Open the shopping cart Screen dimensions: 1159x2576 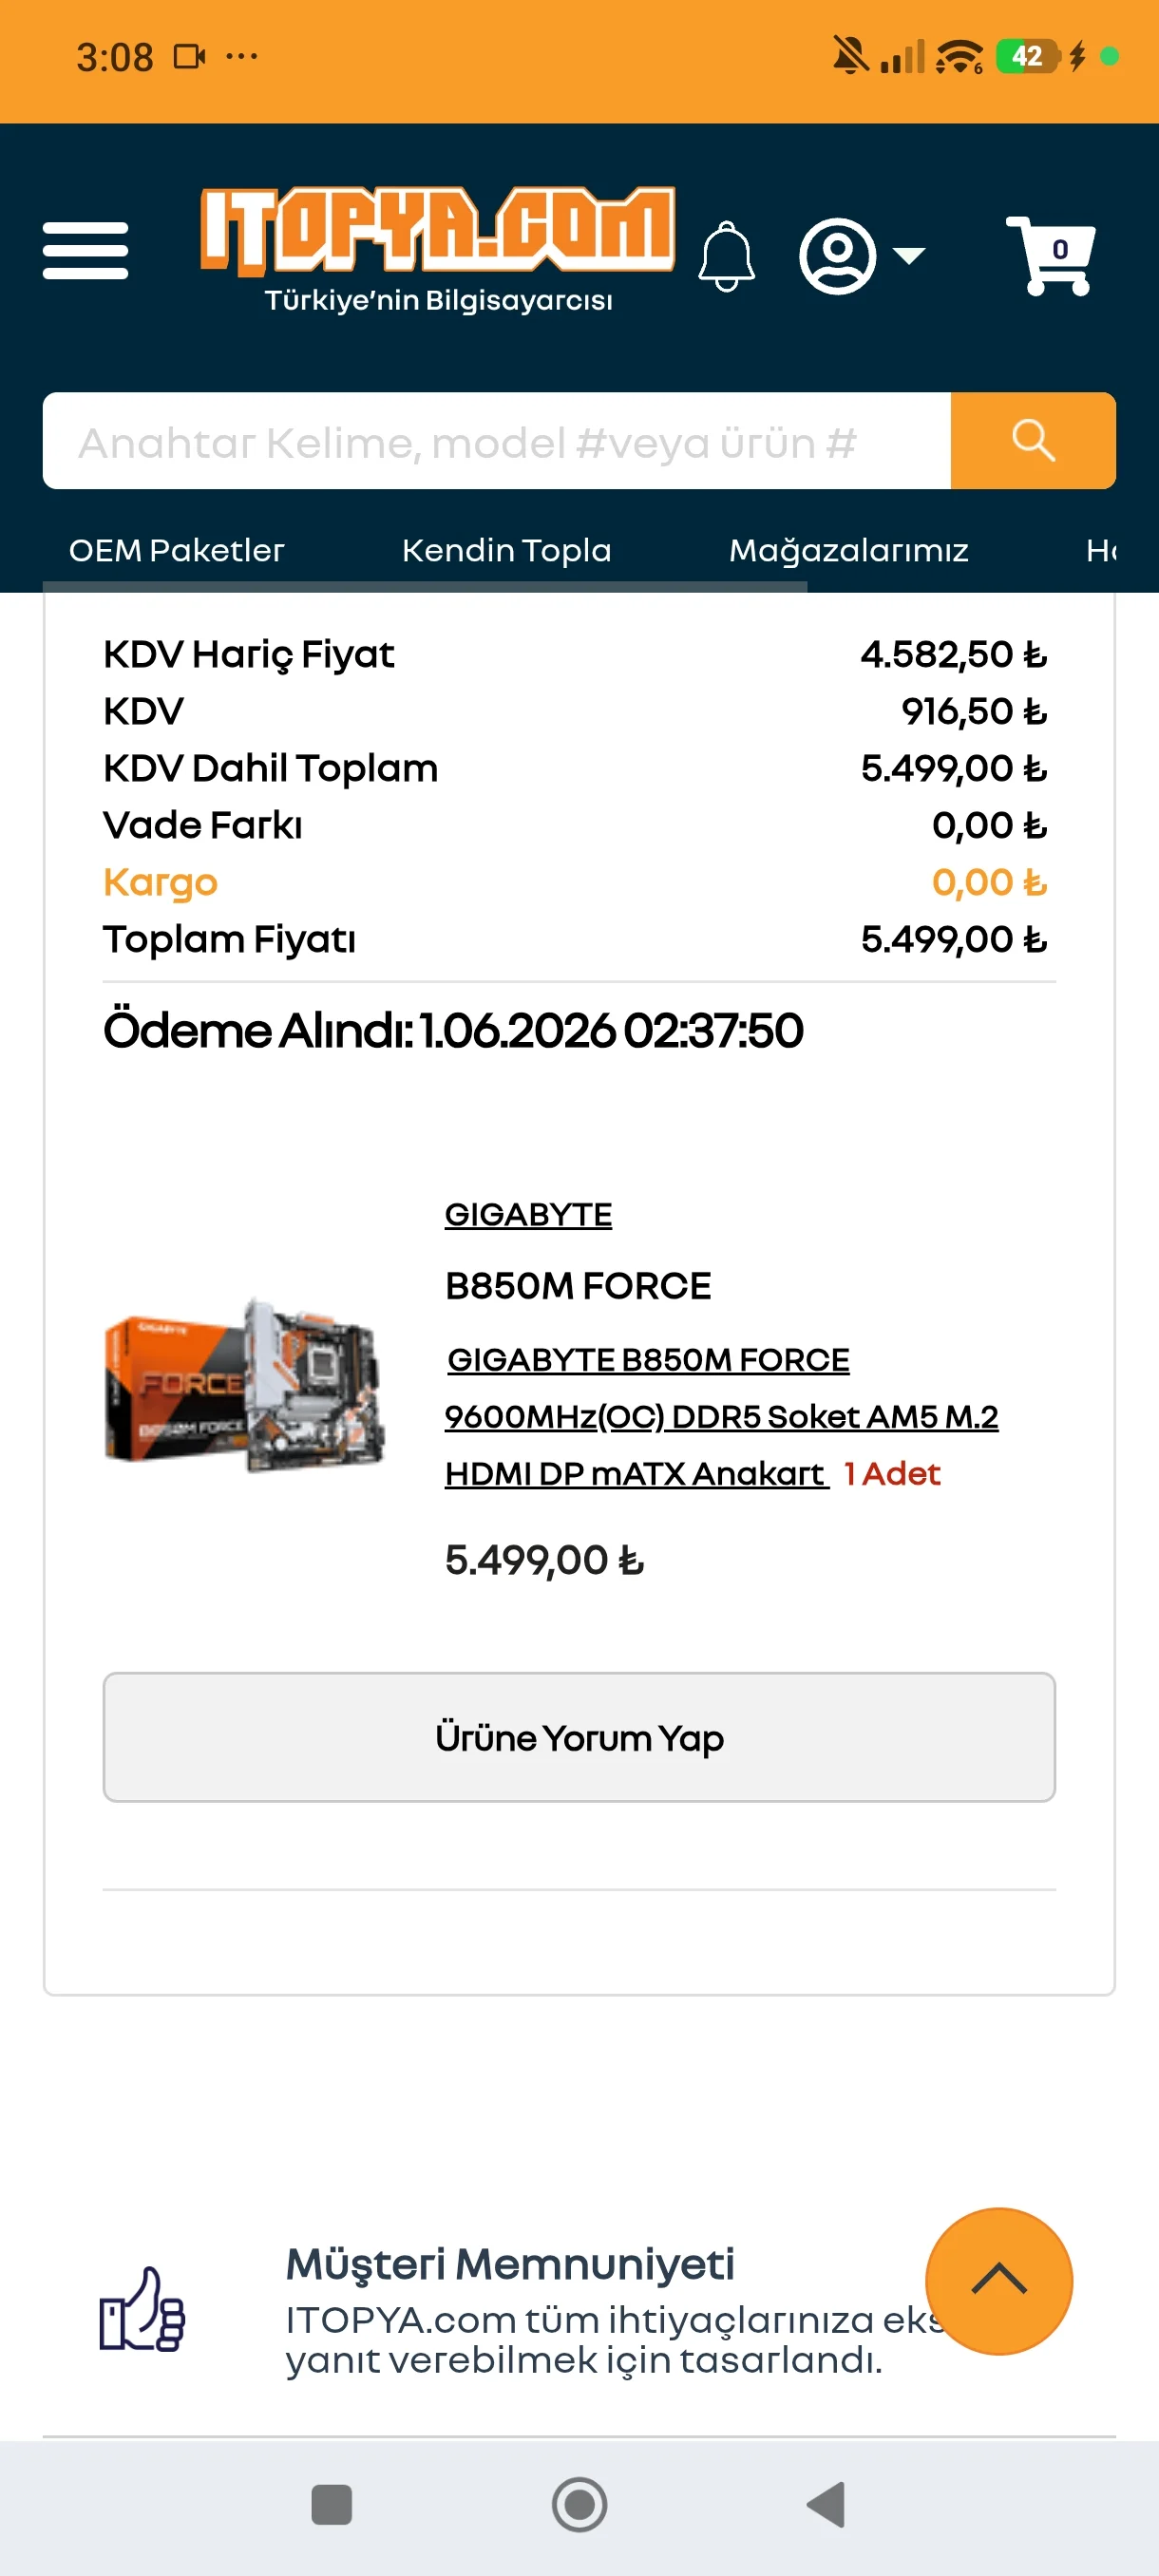[x=1050, y=255]
